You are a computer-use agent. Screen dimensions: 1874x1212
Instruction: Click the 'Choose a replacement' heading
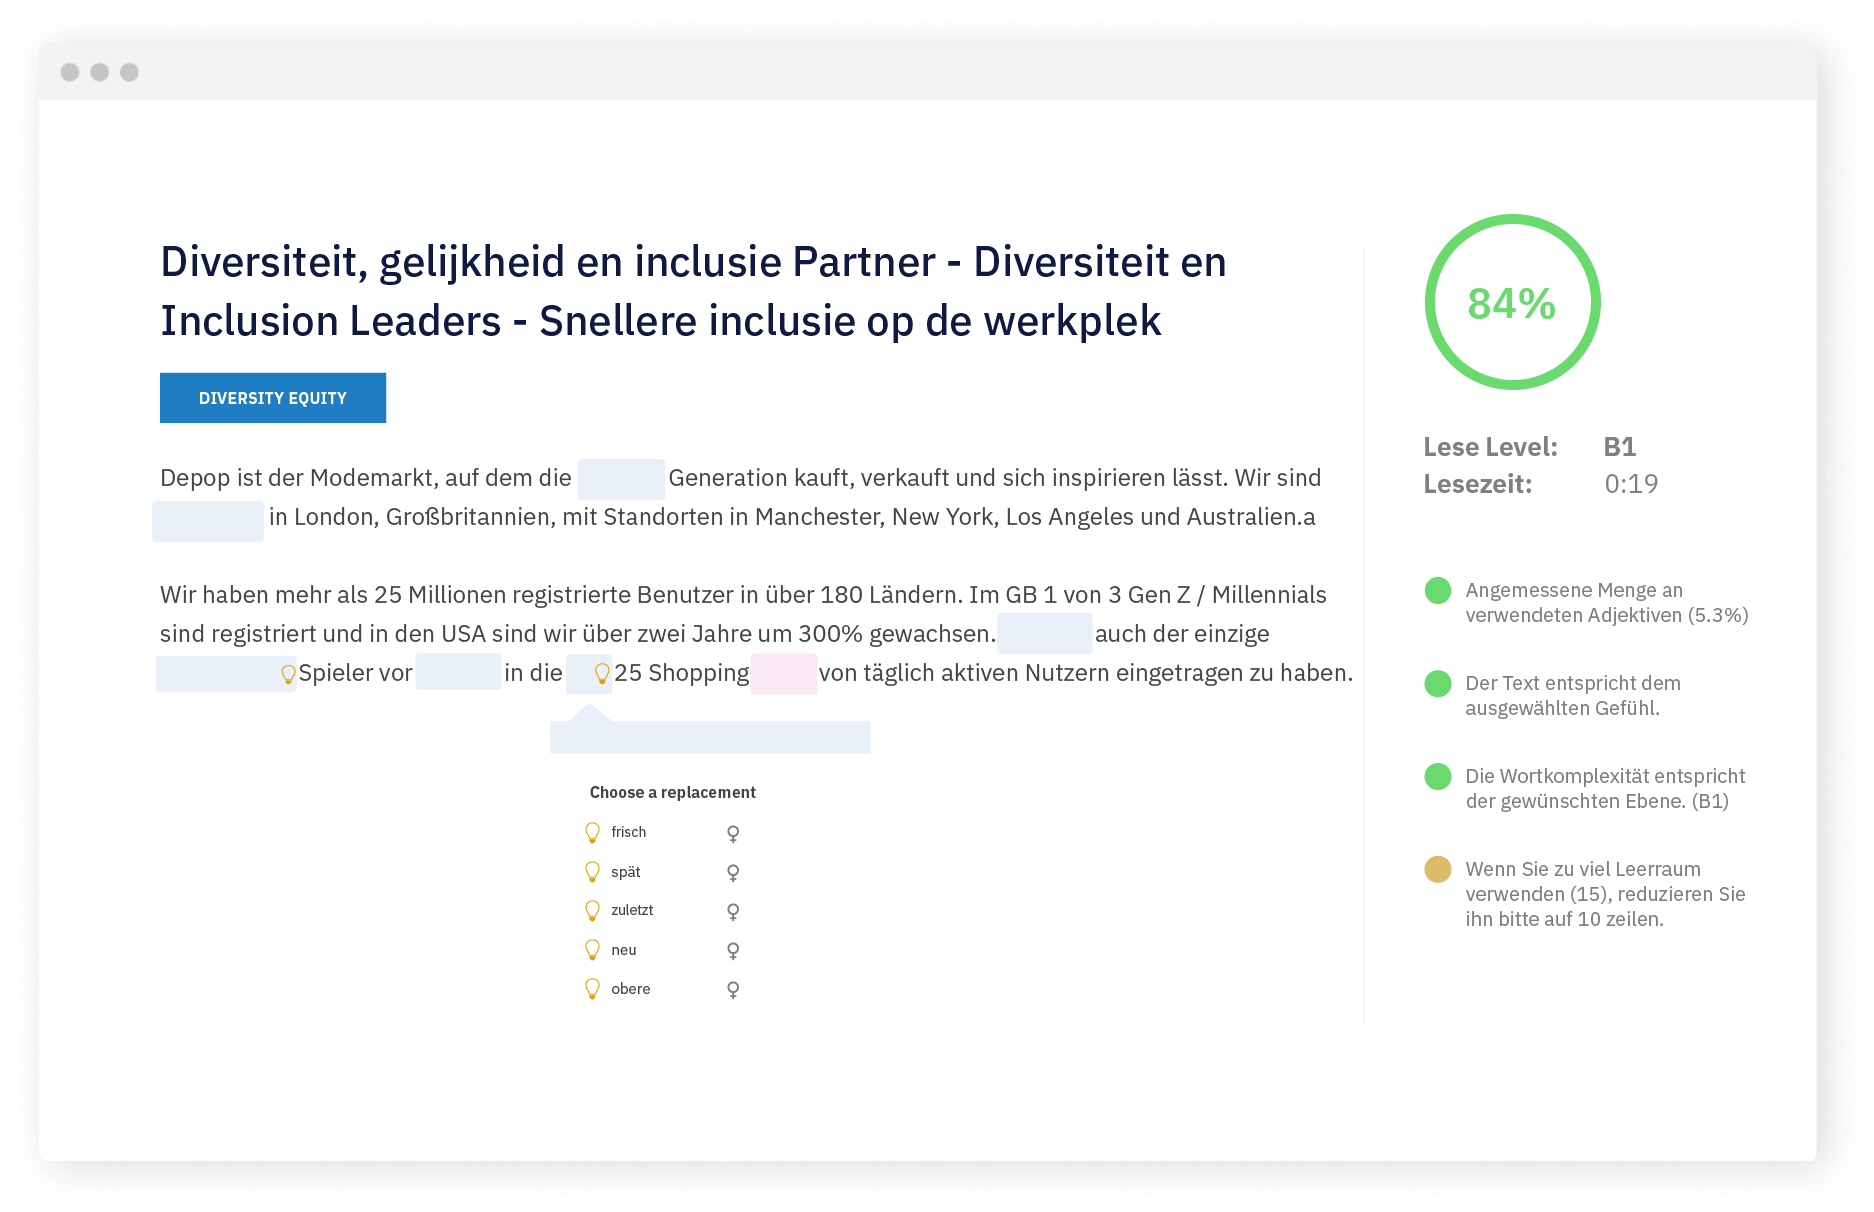click(x=672, y=792)
